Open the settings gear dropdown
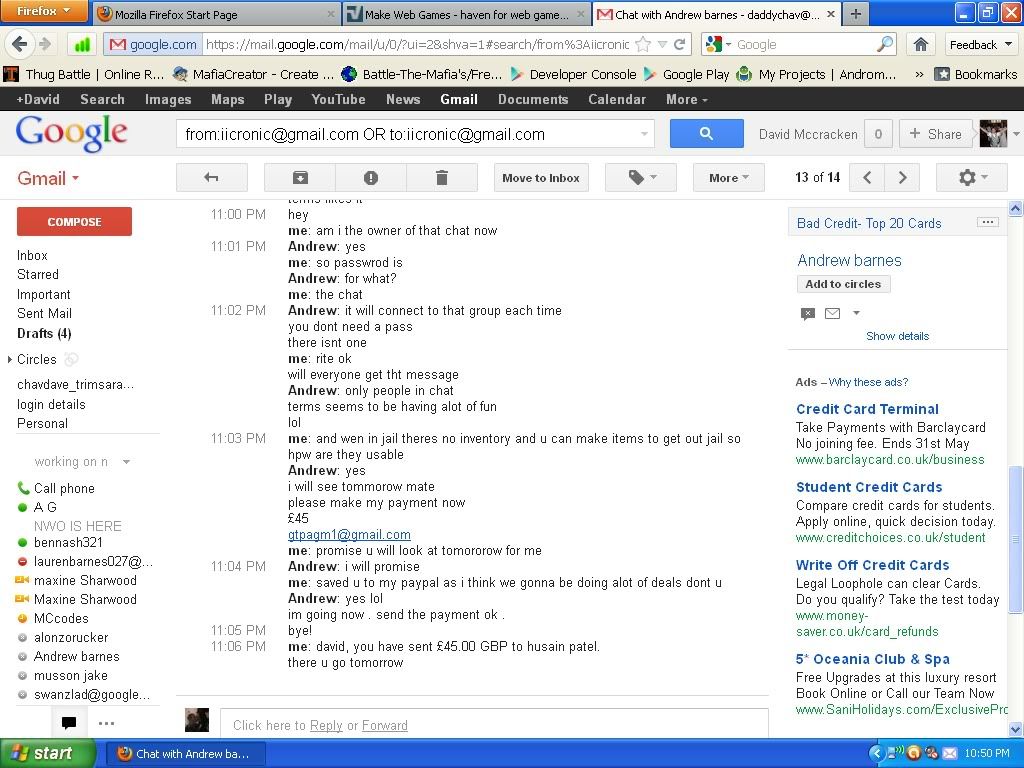 tap(971, 178)
